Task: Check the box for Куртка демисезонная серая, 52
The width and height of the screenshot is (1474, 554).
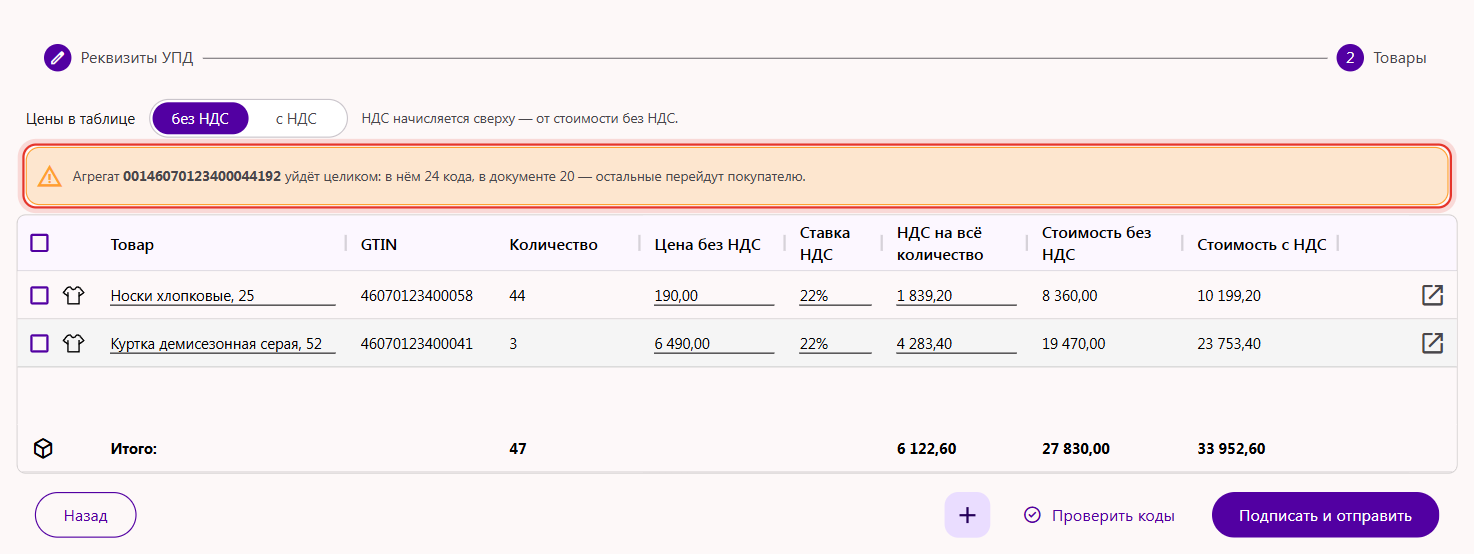Action: coord(39,343)
